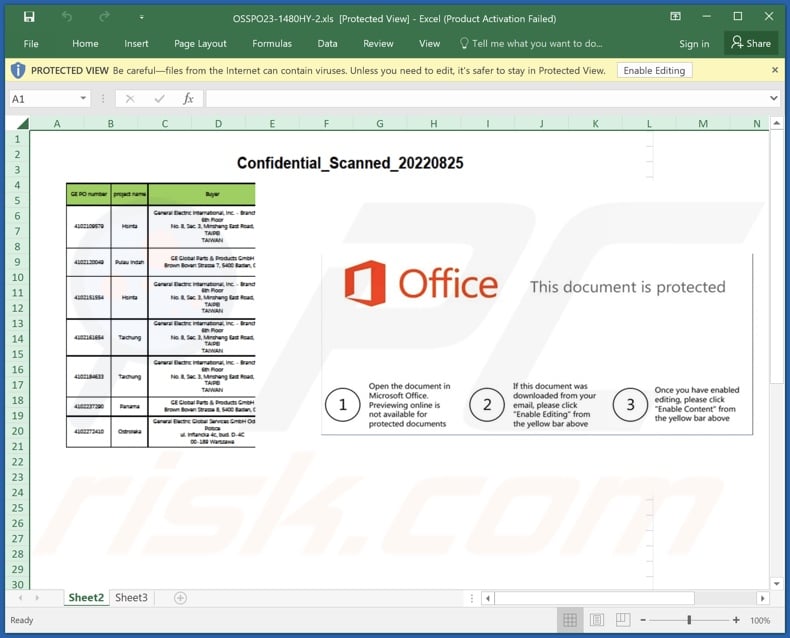The width and height of the screenshot is (790, 638).
Task: Switch to the Insert tab
Action: [x=136, y=44]
